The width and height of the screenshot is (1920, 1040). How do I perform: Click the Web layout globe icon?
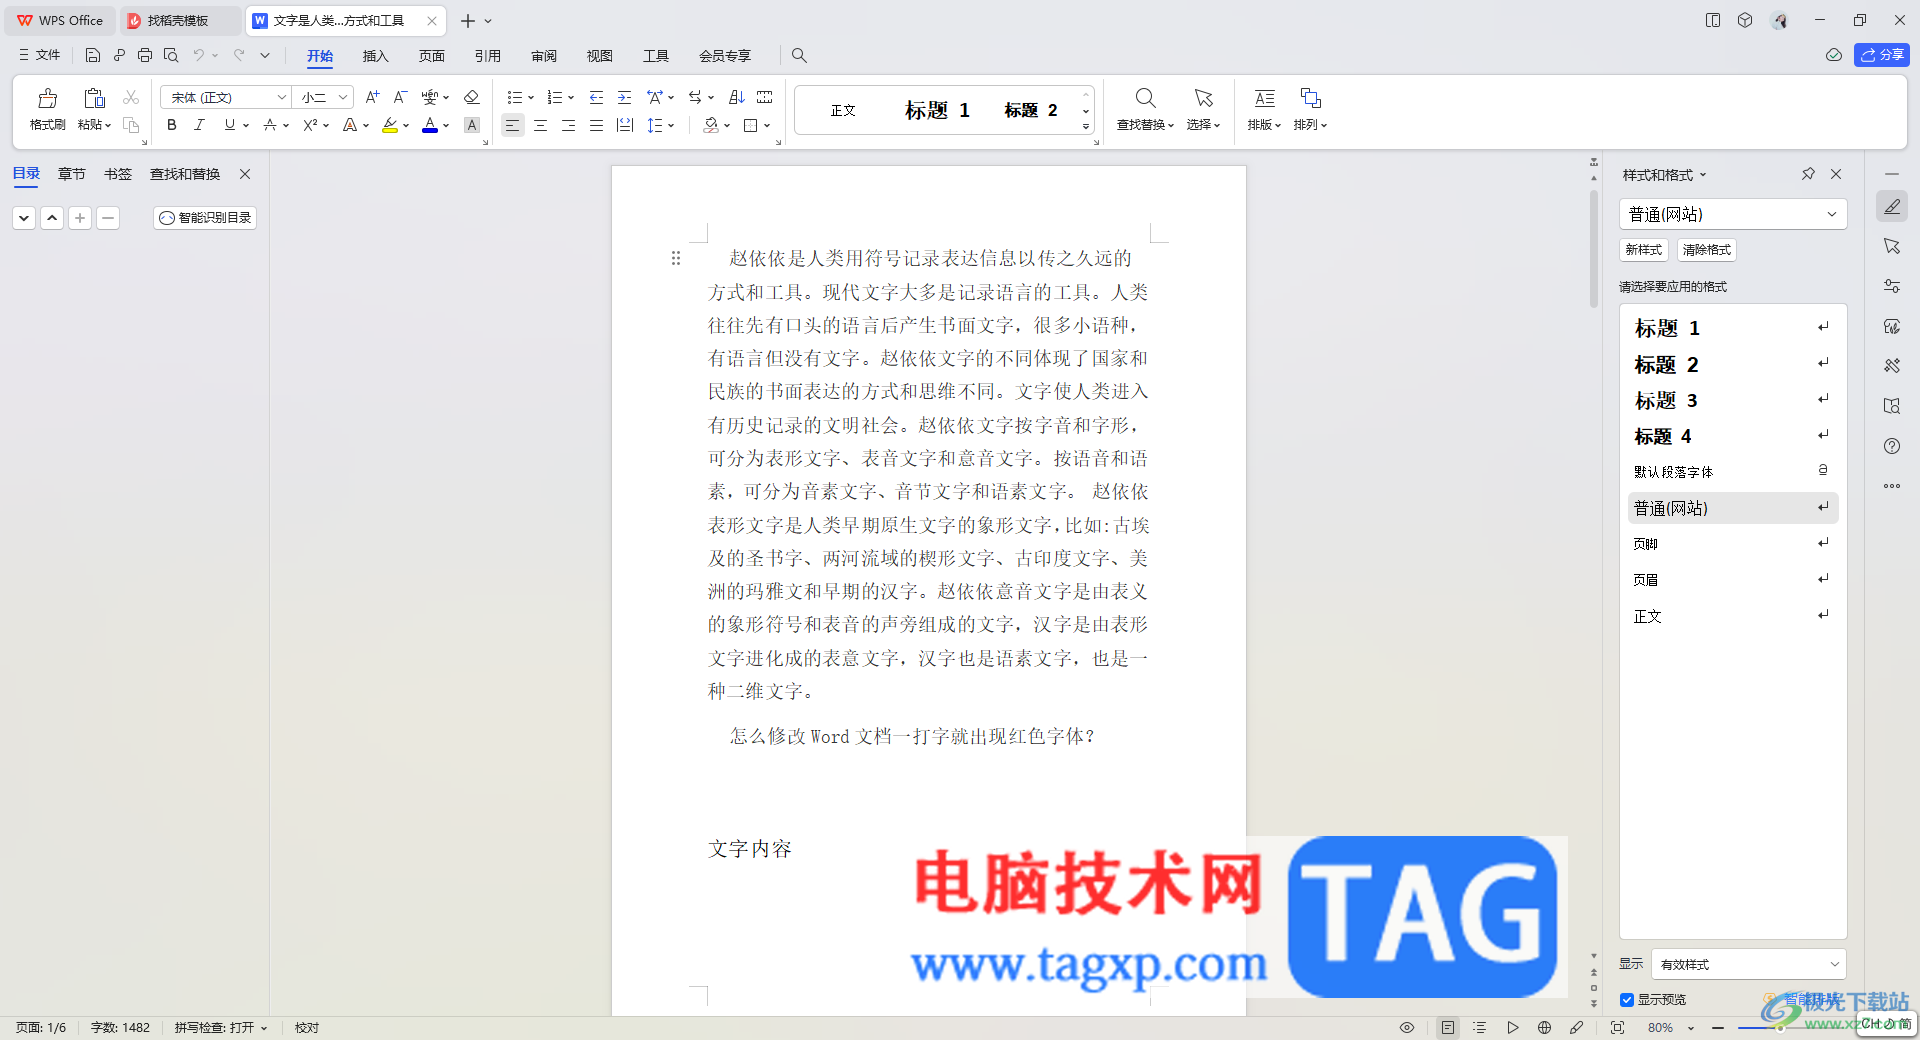1544,1027
